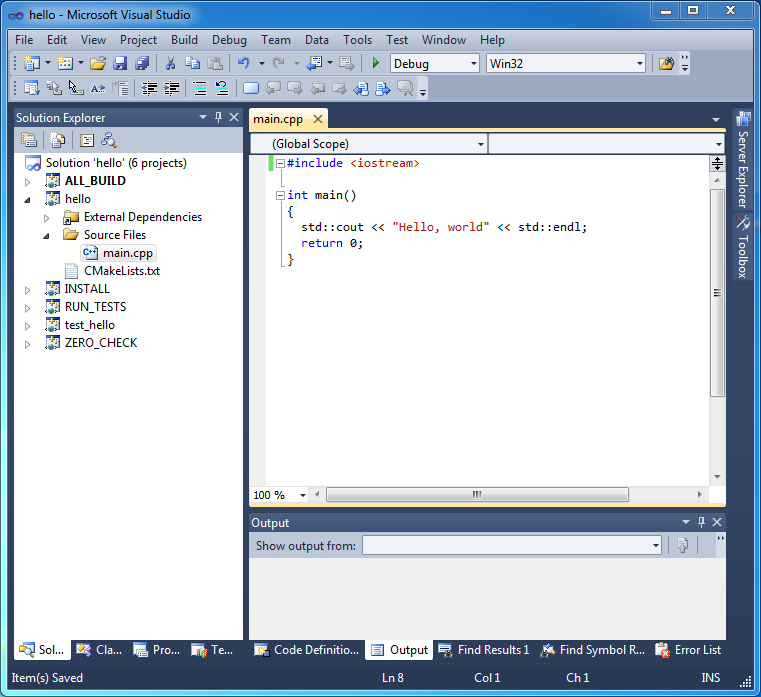Click Display an Object Member List icon

click(x=32, y=88)
